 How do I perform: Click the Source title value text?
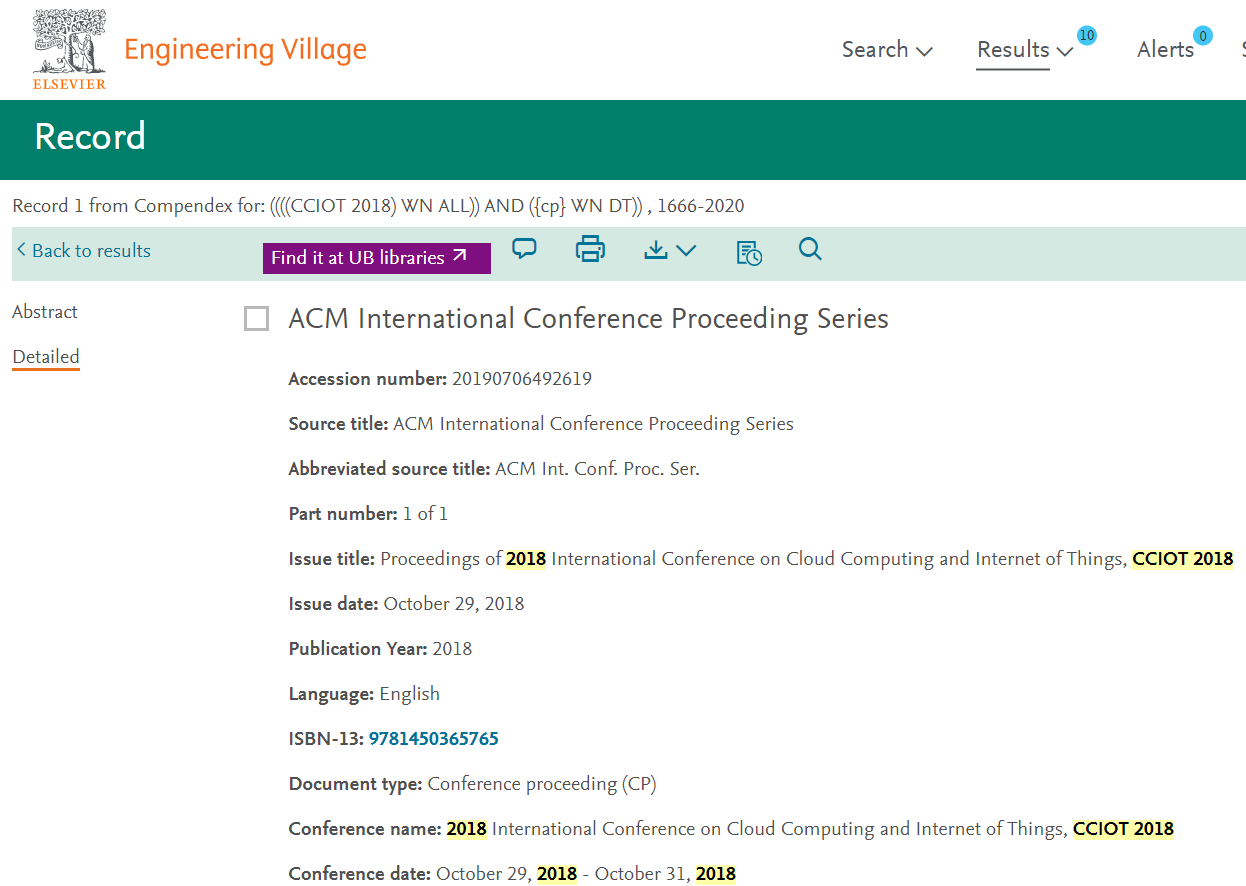593,424
